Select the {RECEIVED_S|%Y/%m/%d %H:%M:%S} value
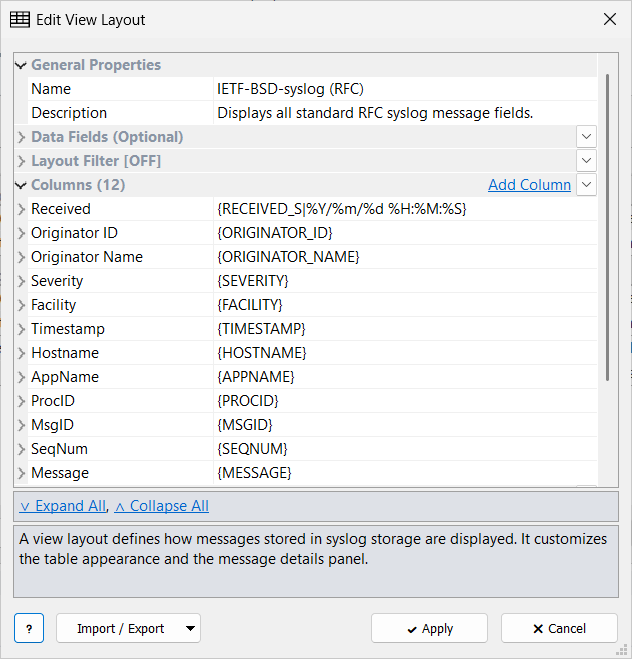This screenshot has width=632, height=659. pos(405,209)
